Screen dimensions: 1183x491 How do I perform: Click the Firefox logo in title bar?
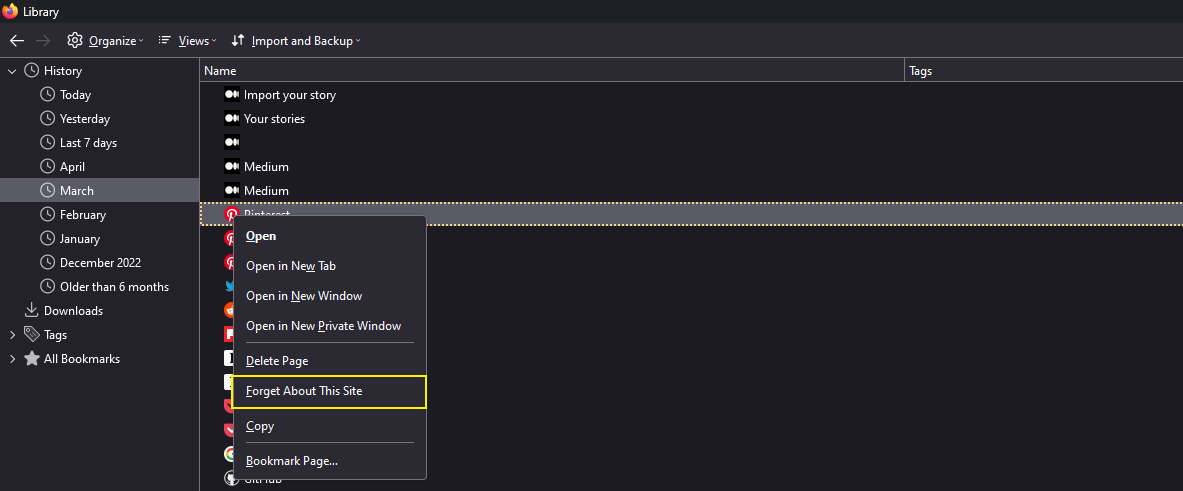tap(11, 11)
